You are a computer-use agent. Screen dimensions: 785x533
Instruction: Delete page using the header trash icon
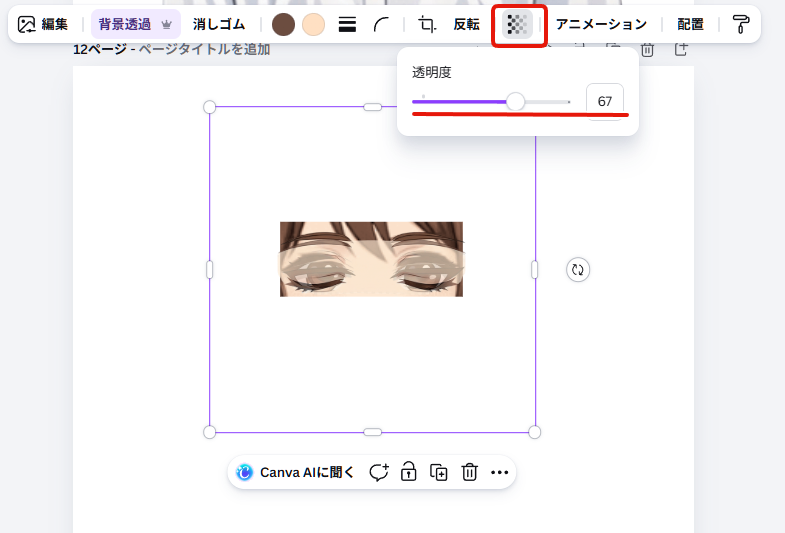(647, 49)
